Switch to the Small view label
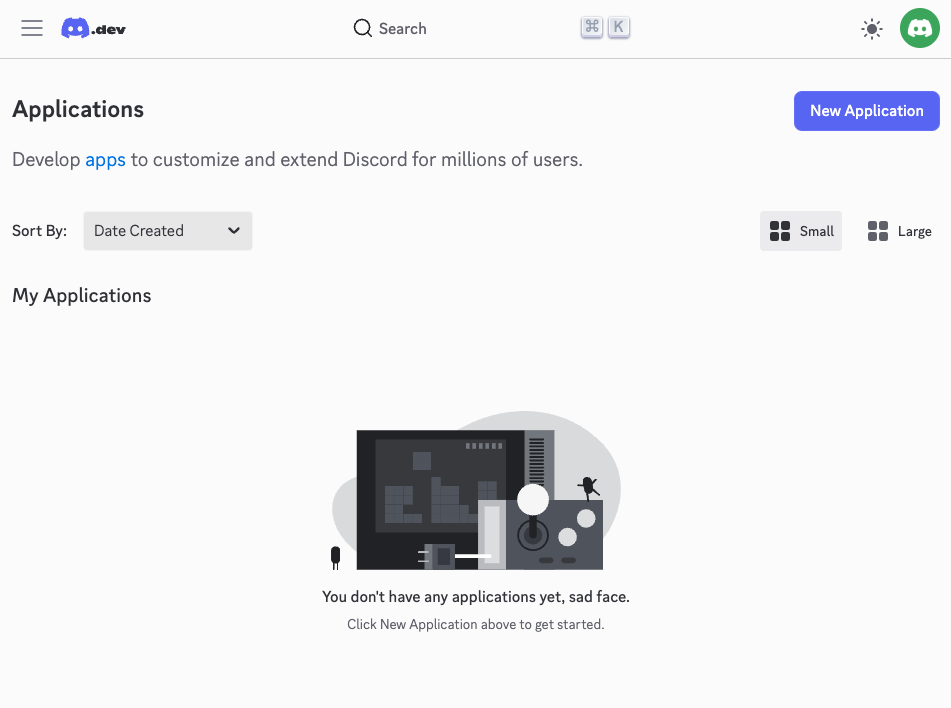 point(816,231)
